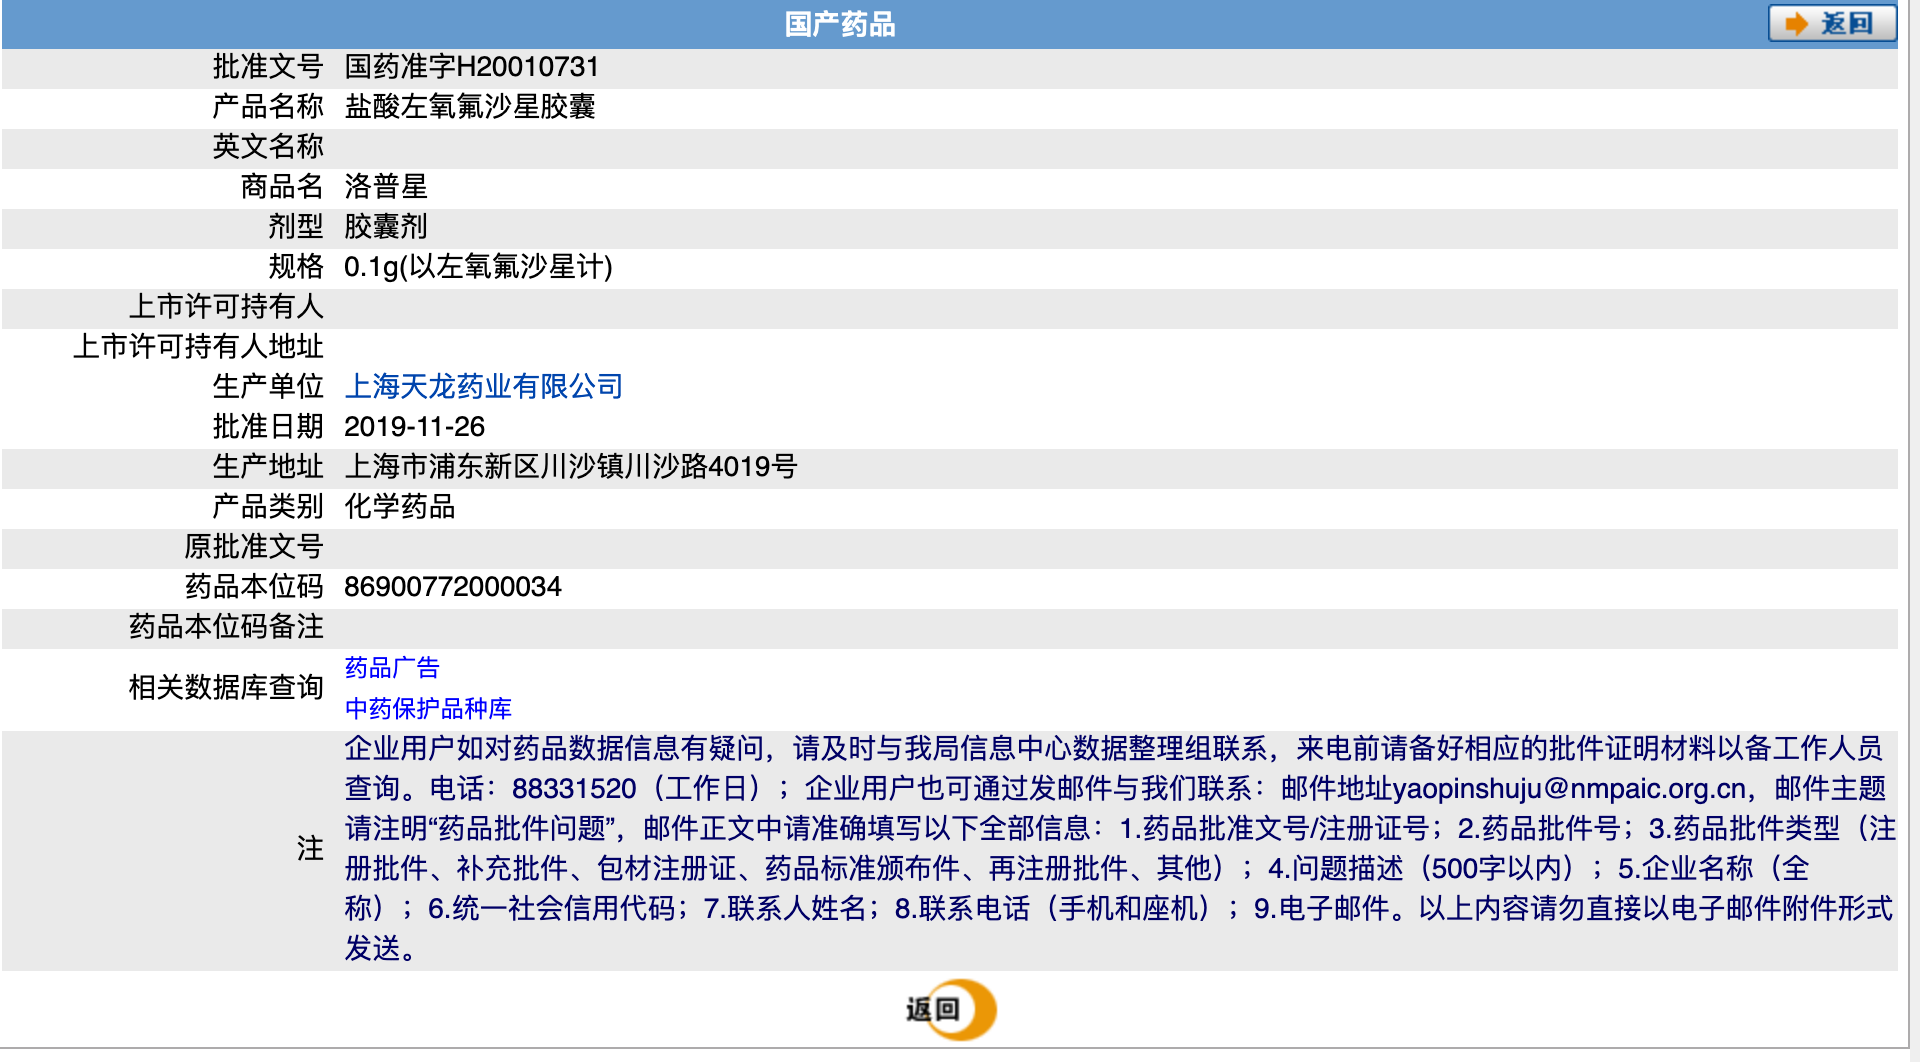Click the 批准日期 field label
The width and height of the screenshot is (1920, 1062).
tap(268, 427)
